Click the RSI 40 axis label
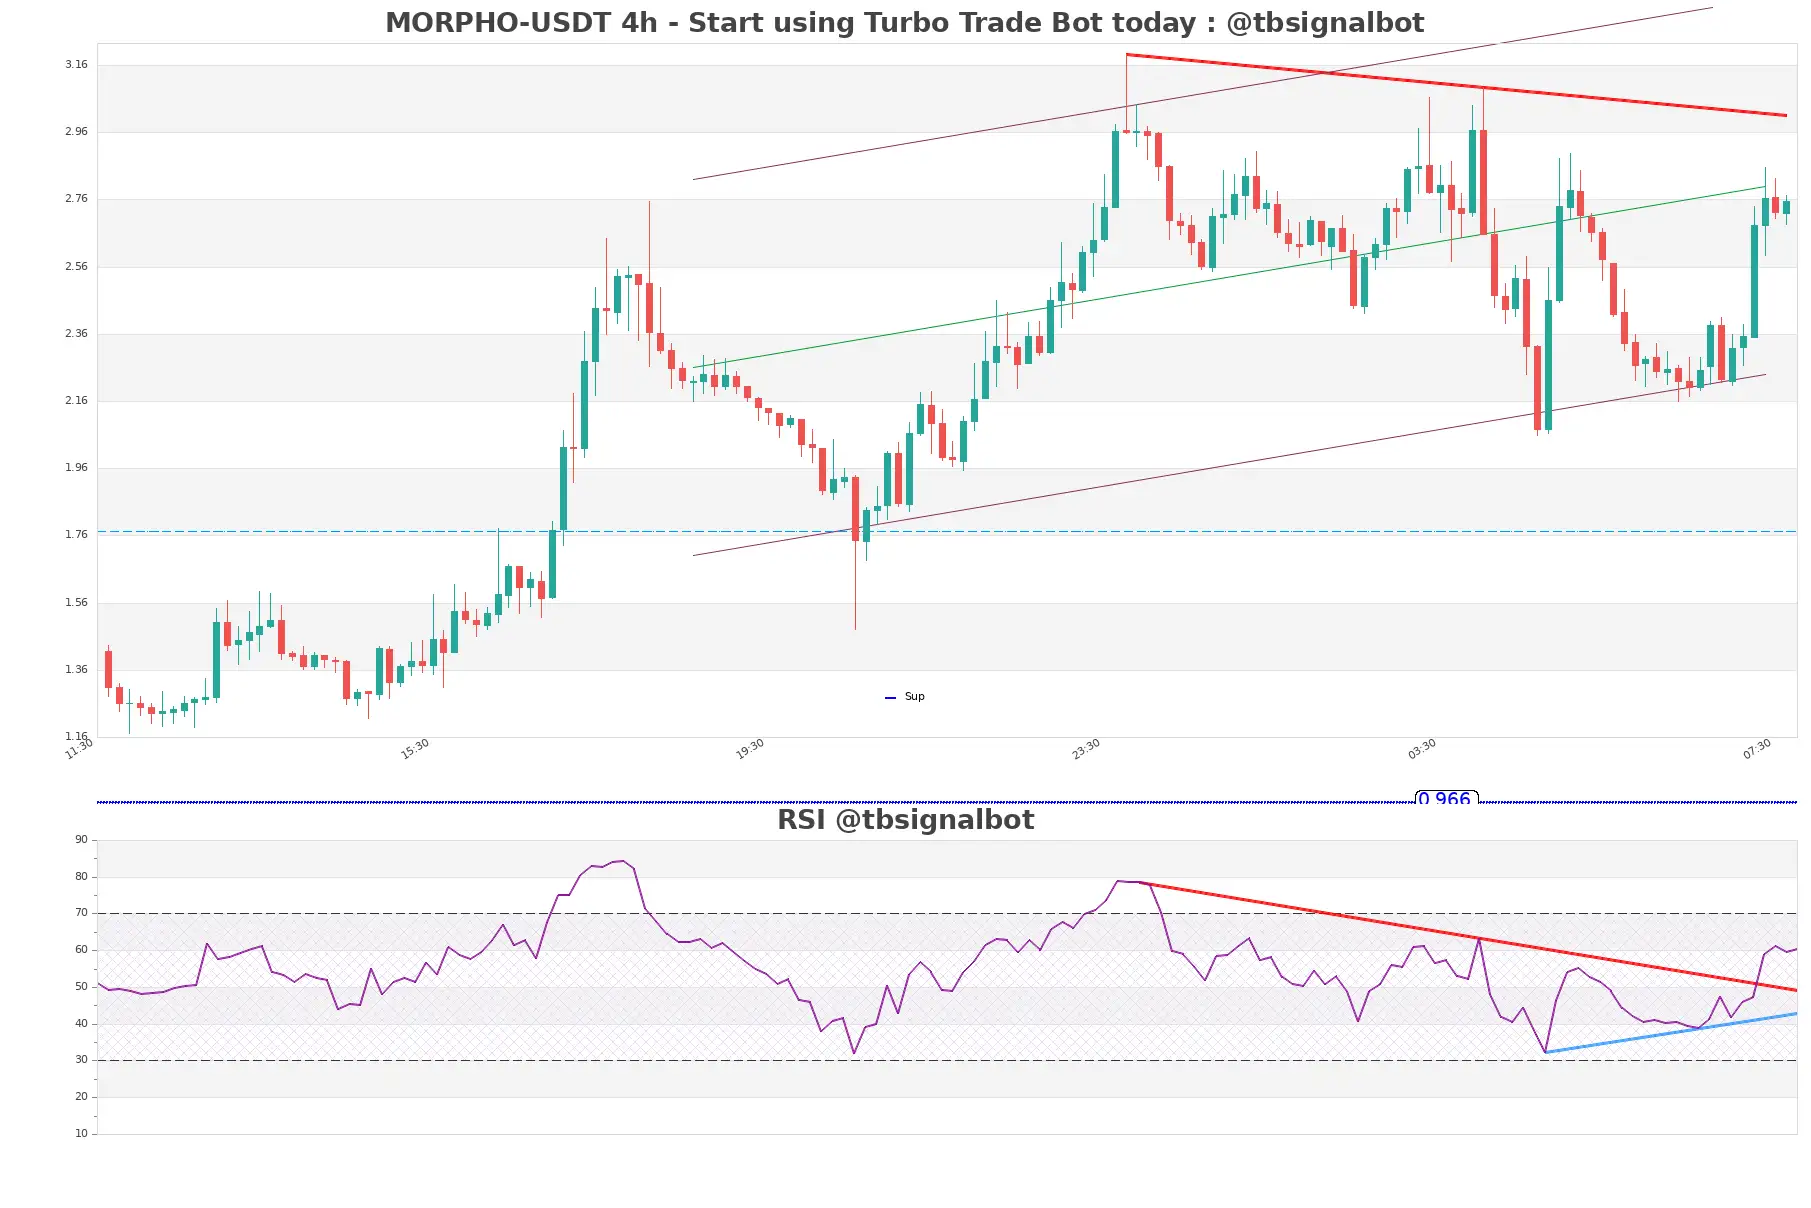The height and width of the screenshot is (1208, 1811). tap(81, 1023)
